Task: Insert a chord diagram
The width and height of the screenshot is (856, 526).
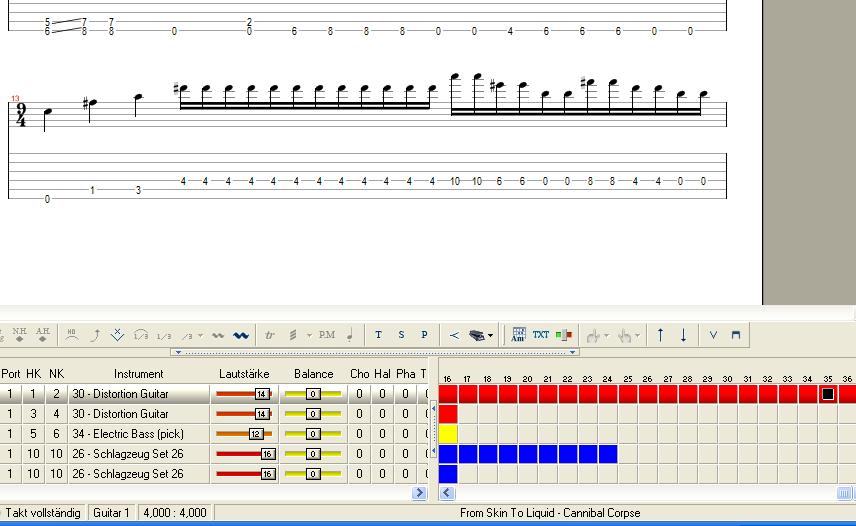Action: tap(518, 335)
